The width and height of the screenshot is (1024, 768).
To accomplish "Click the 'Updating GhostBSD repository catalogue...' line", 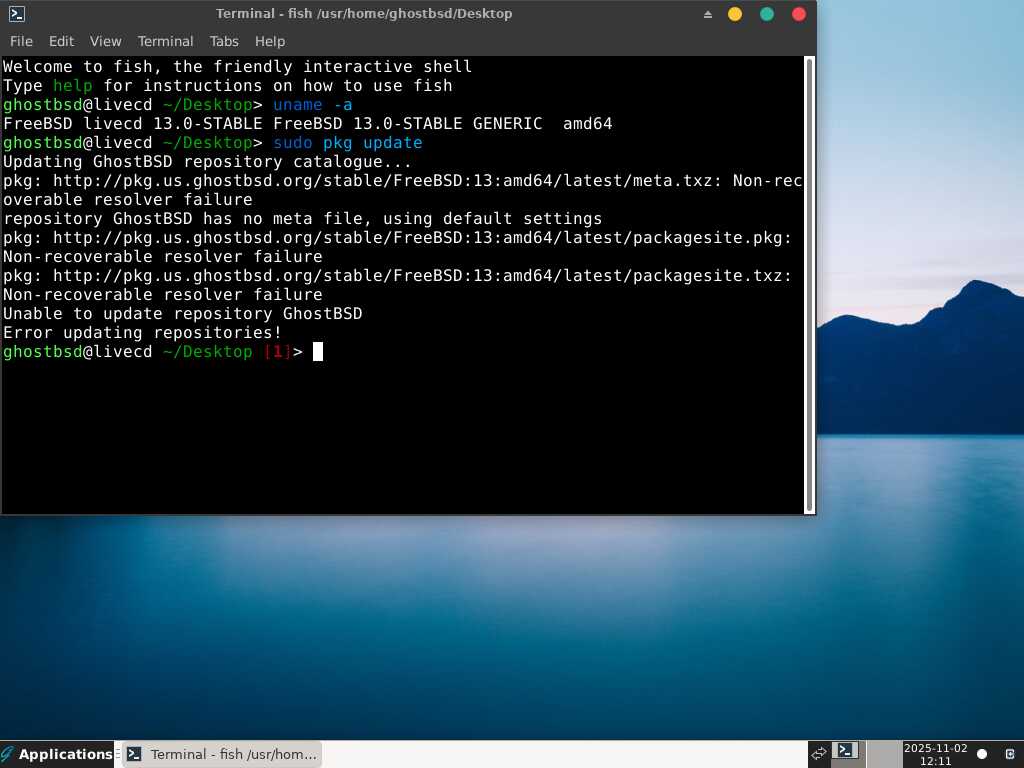I will pyautogui.click(x=208, y=161).
